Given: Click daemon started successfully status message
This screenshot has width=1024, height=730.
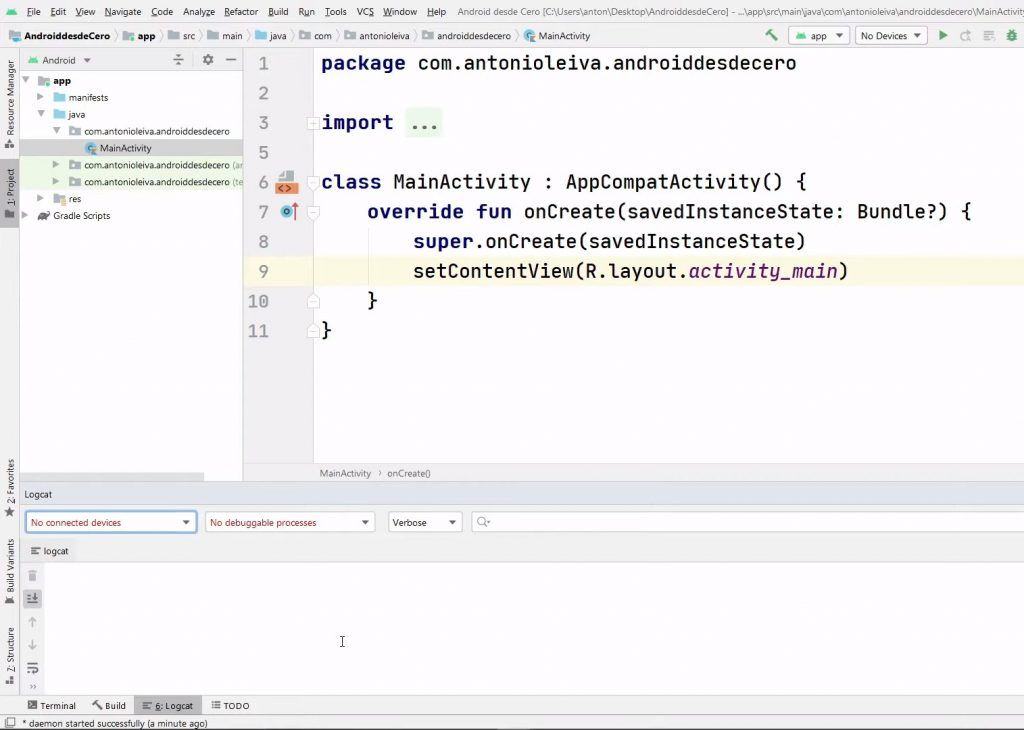Looking at the screenshot, I should click(115, 723).
